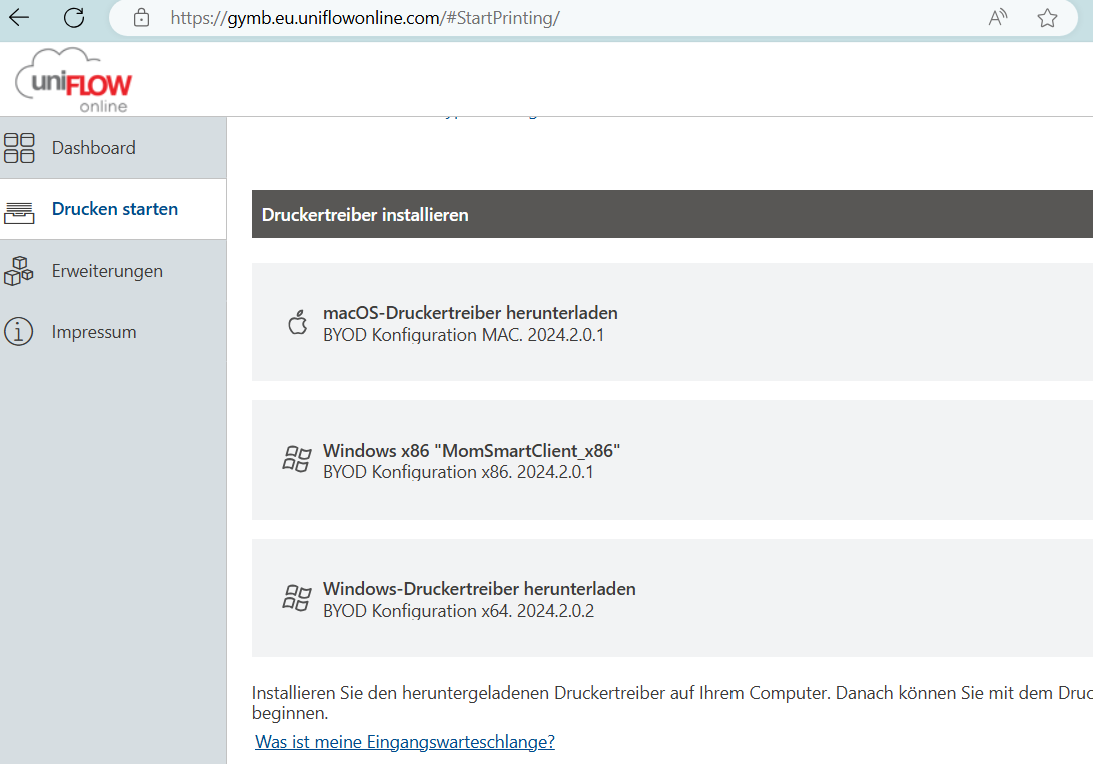
Task: Click the Dashboard grid icon in the sidebar
Action: [x=19, y=148]
